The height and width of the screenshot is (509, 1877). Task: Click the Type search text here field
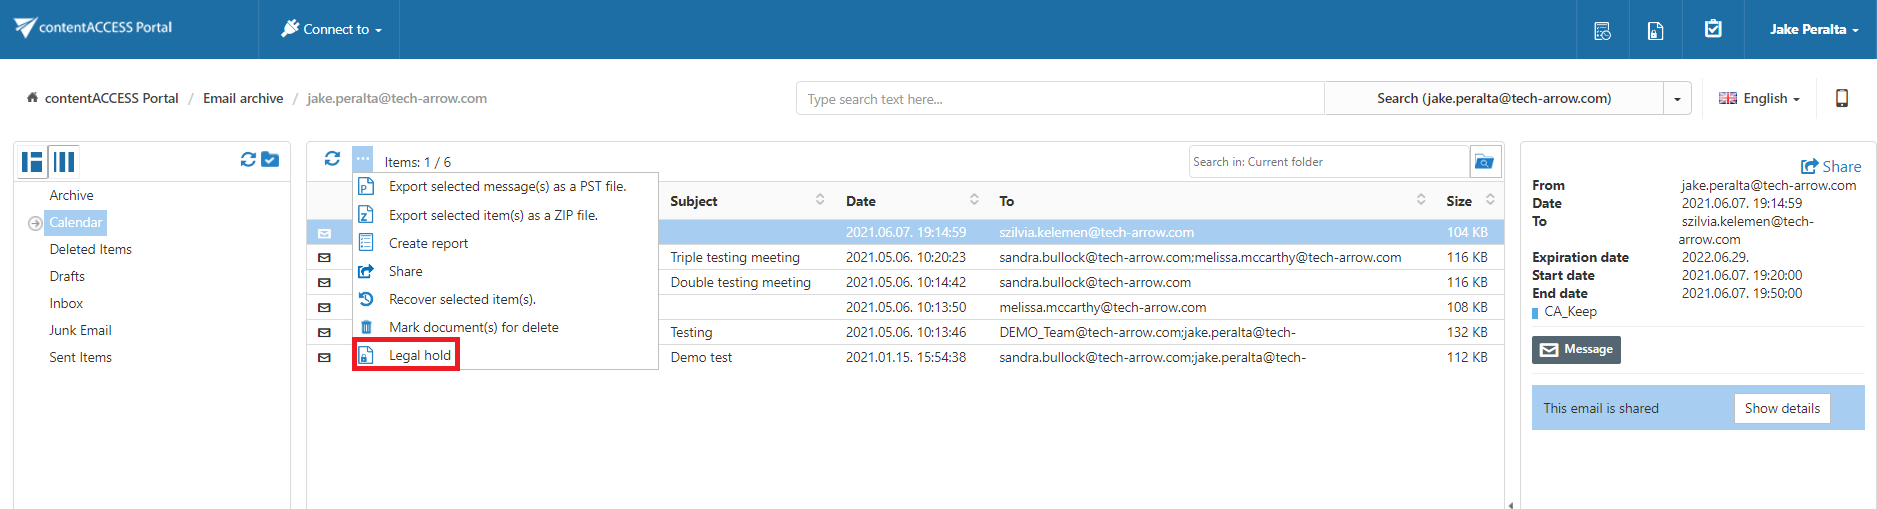pyautogui.click(x=1060, y=99)
